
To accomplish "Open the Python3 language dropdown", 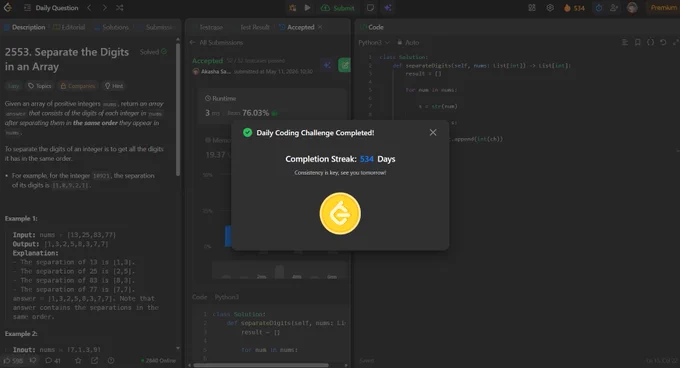I will pos(374,42).
